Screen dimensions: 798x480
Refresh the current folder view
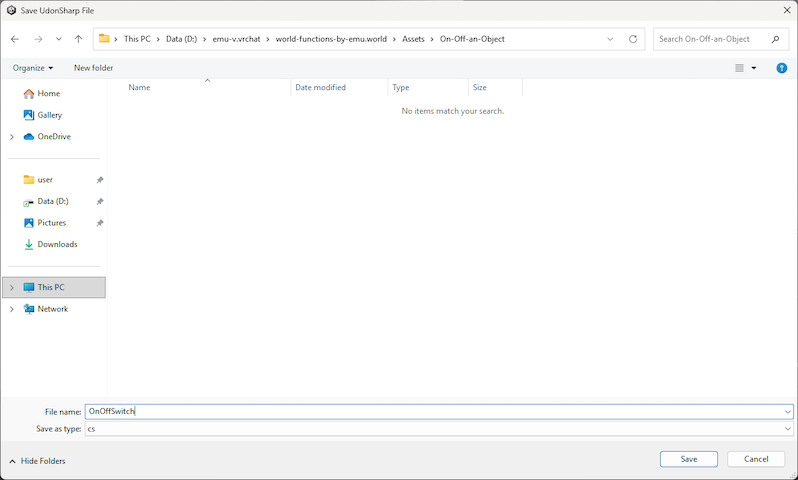click(x=633, y=39)
